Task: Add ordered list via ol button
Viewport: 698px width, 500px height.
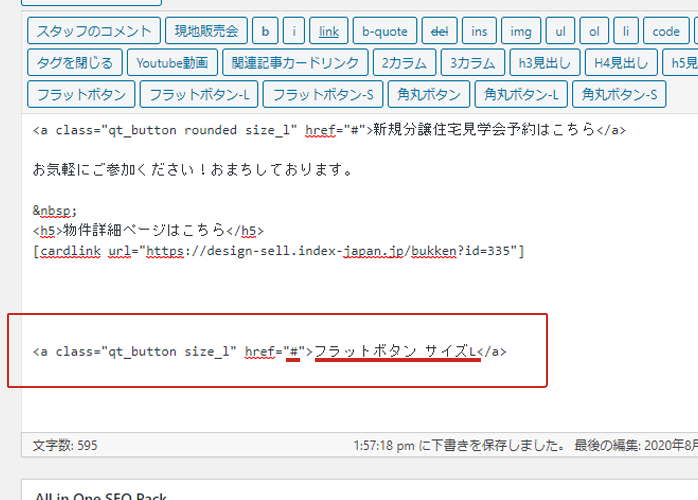Action: (x=594, y=31)
